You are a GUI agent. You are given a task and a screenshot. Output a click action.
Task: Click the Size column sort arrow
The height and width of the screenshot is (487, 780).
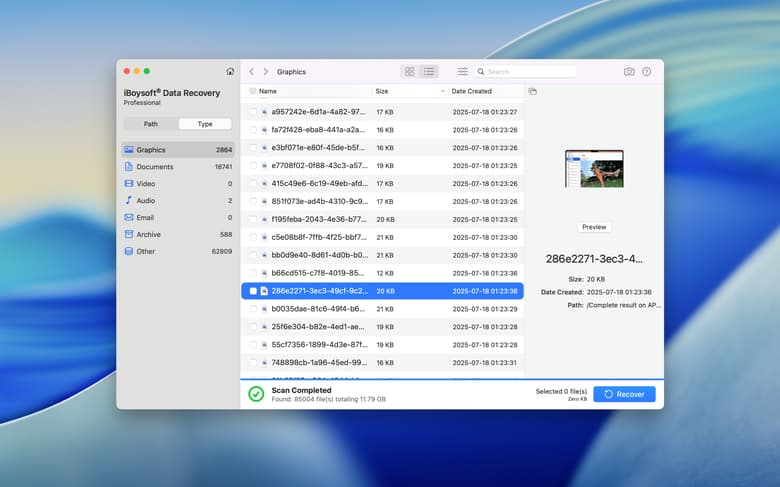click(x=442, y=91)
